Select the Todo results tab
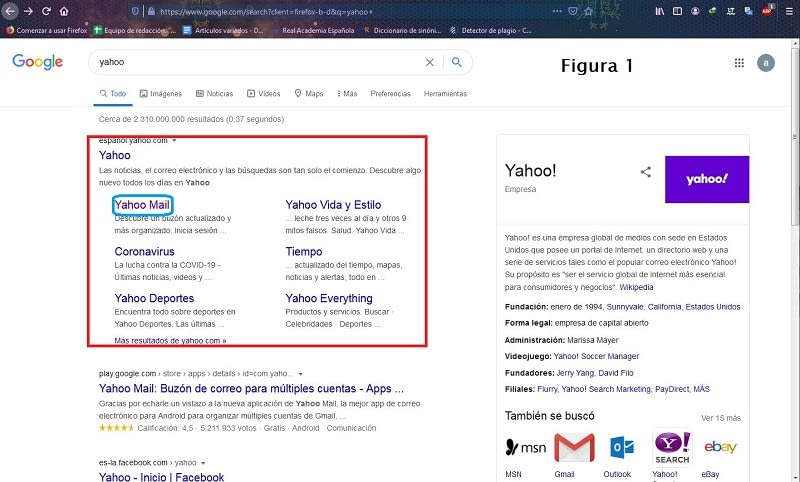 [x=113, y=94]
